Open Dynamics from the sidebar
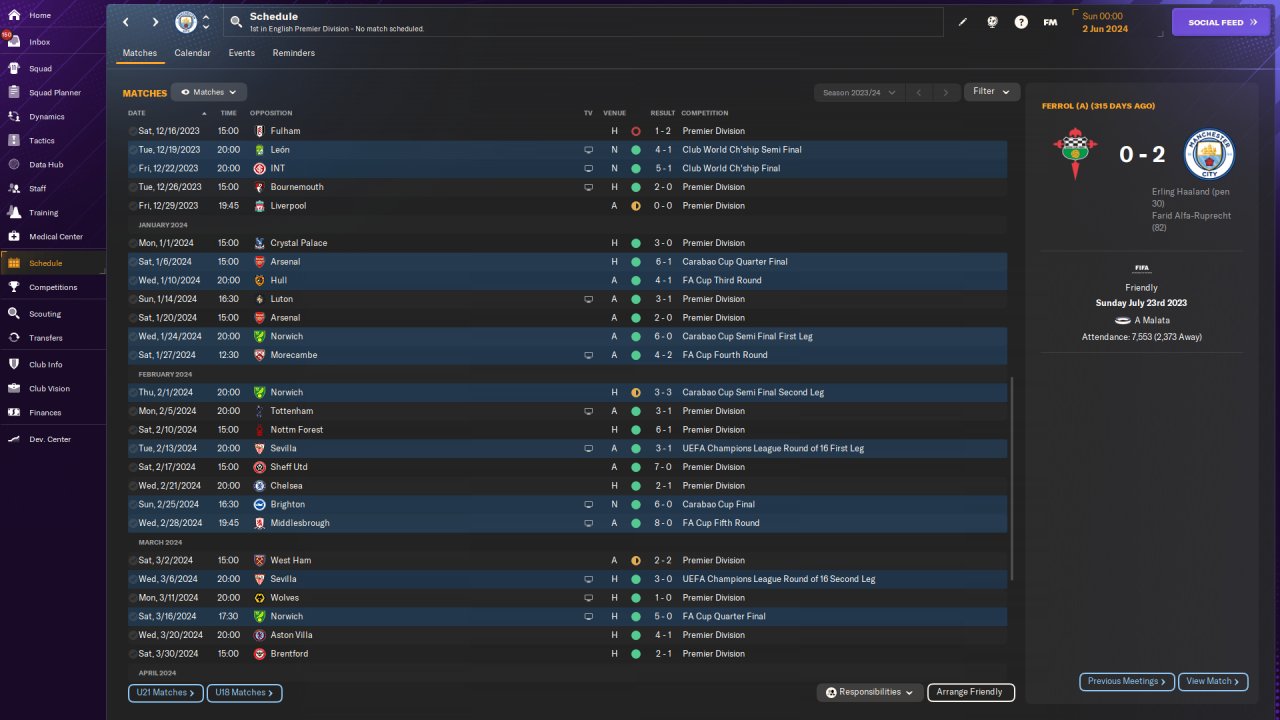The image size is (1280, 720). click(x=53, y=117)
